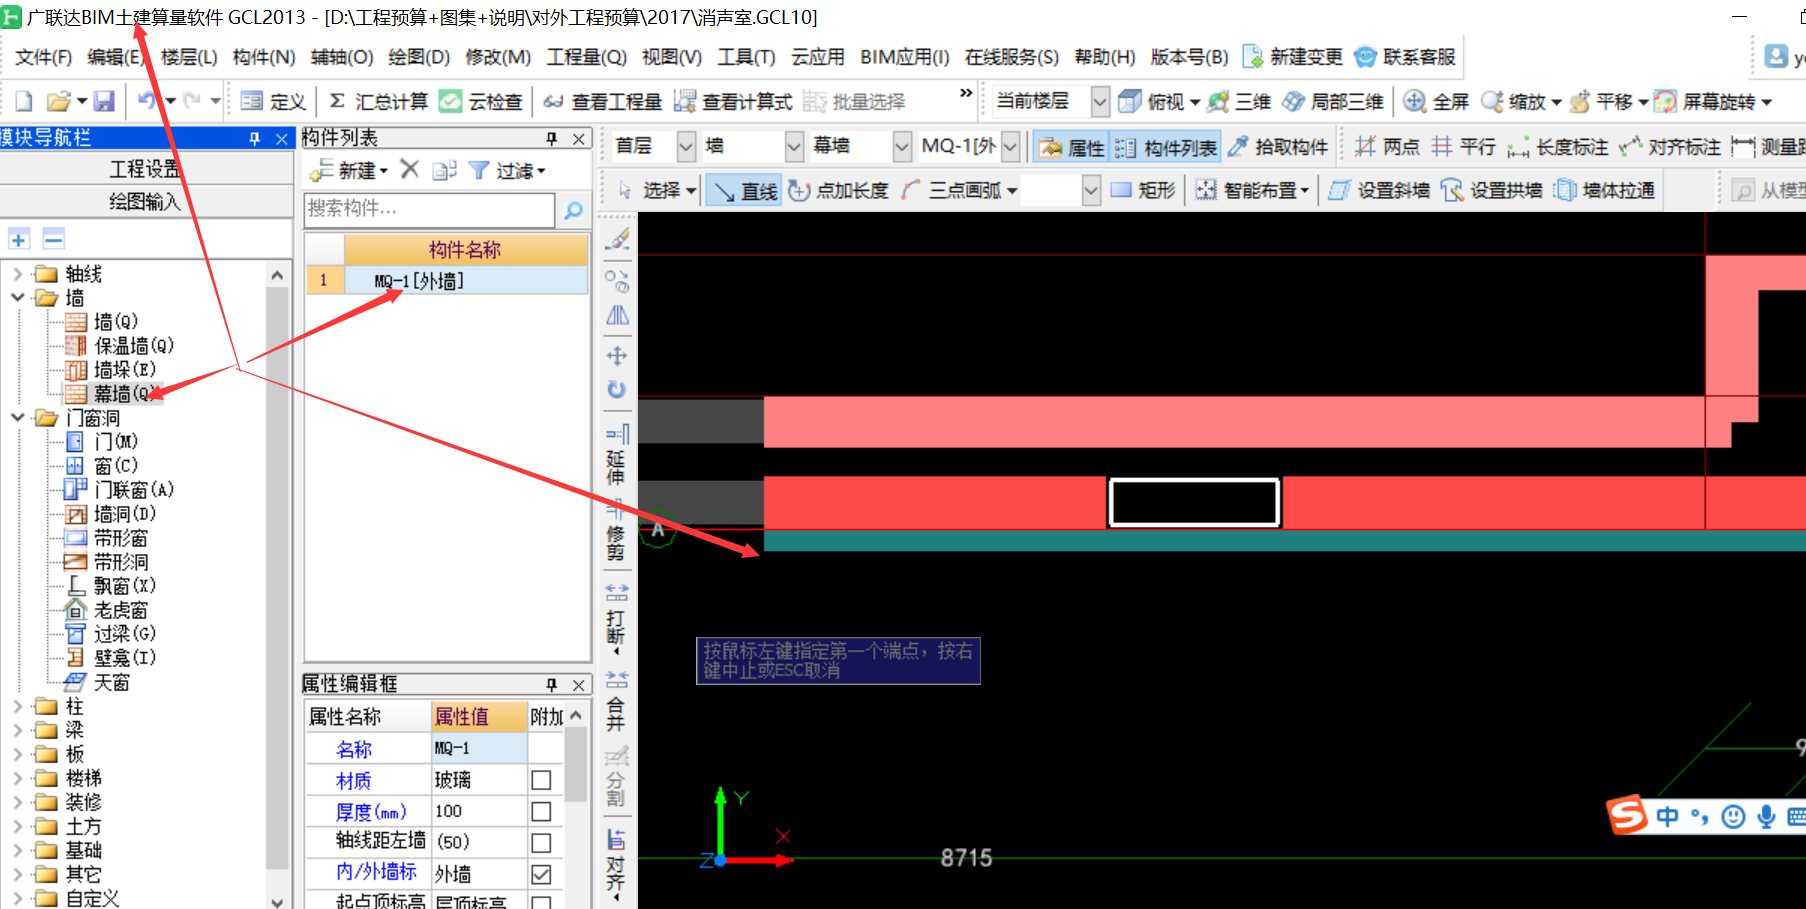Click the 全屏 fullscreen tool
The height and width of the screenshot is (909, 1806).
tap(1436, 101)
